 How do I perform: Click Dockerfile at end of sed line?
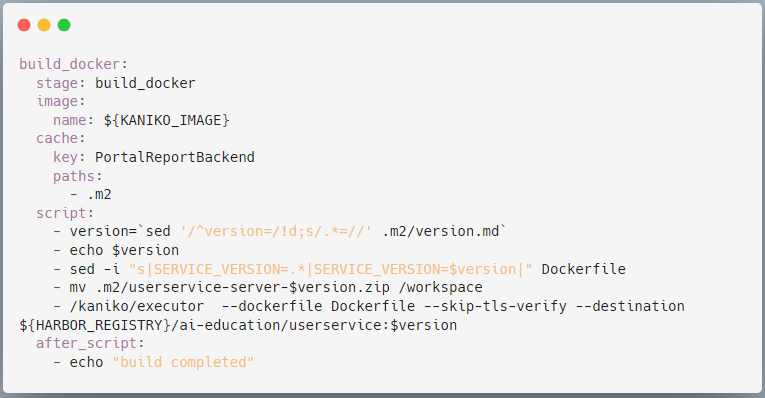pyautogui.click(x=584, y=269)
